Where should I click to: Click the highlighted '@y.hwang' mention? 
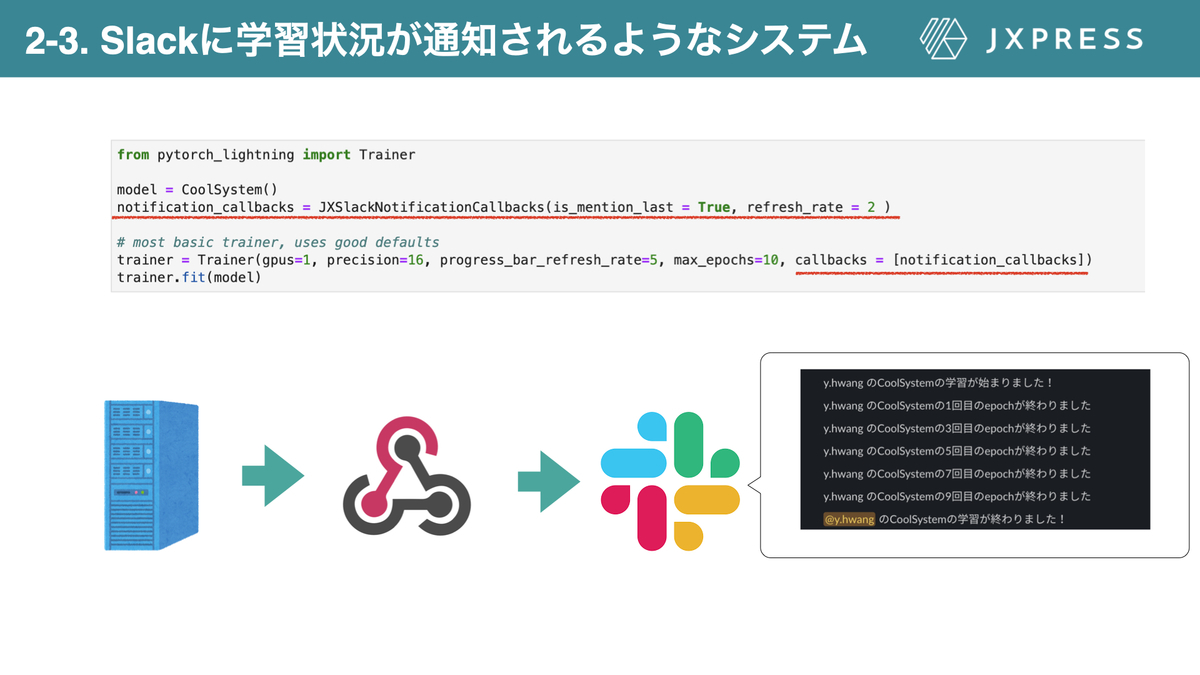849,520
